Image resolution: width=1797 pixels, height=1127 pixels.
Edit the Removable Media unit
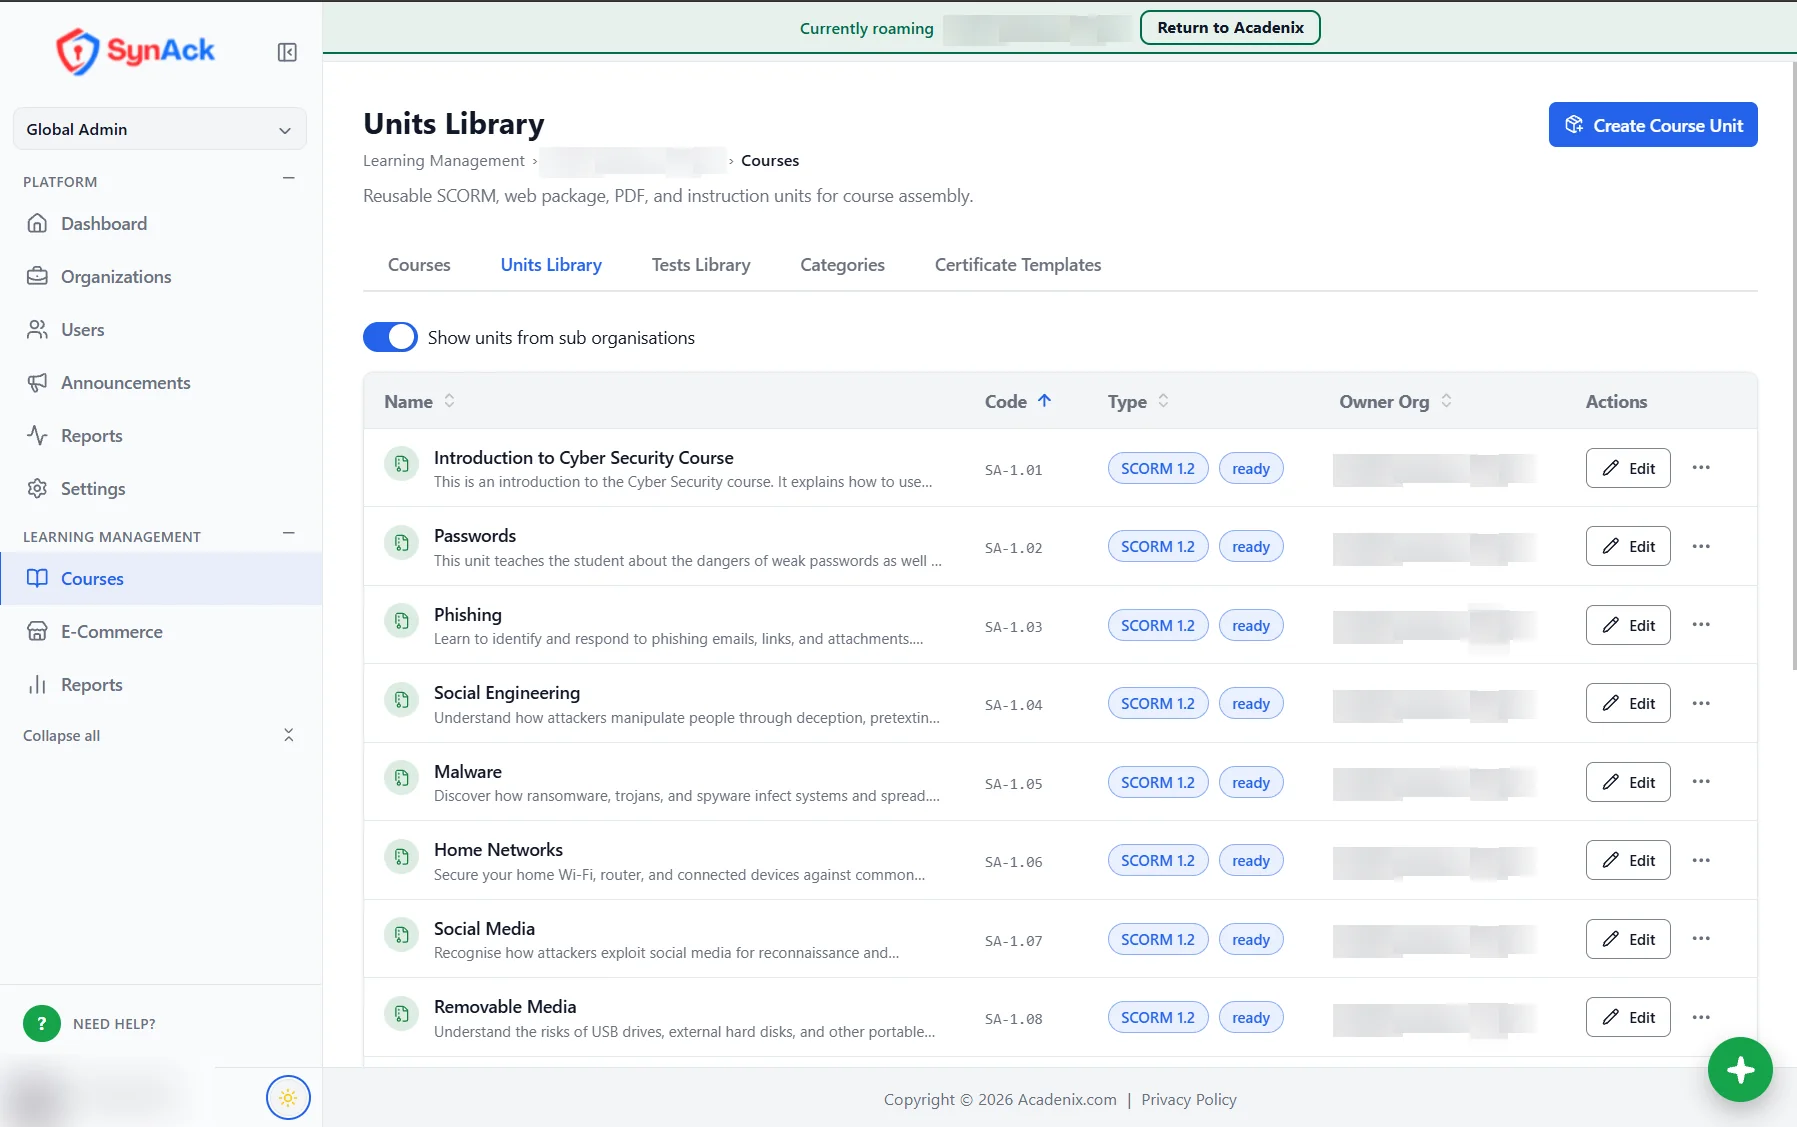coord(1628,1017)
